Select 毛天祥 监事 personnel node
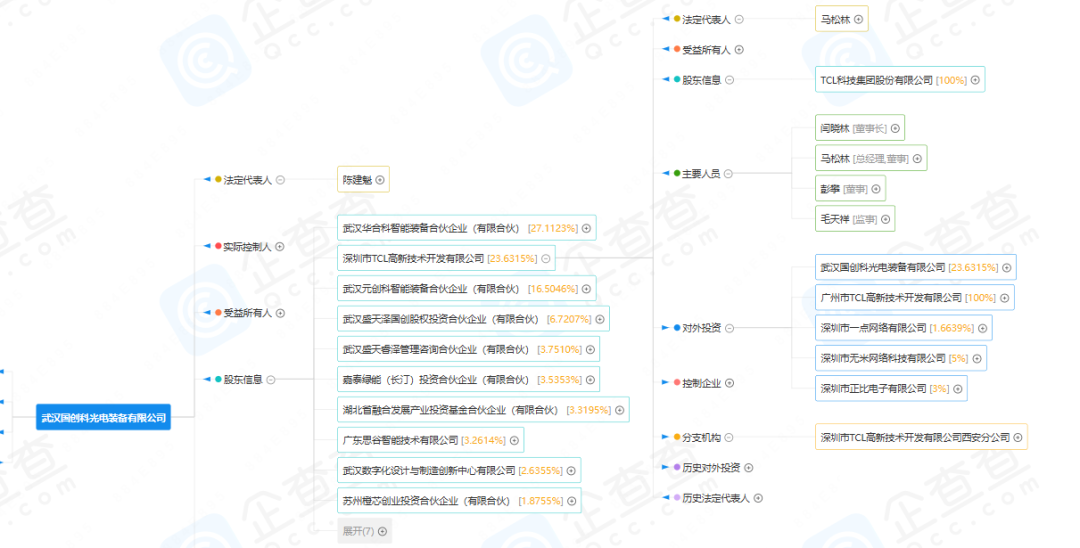 pos(855,219)
